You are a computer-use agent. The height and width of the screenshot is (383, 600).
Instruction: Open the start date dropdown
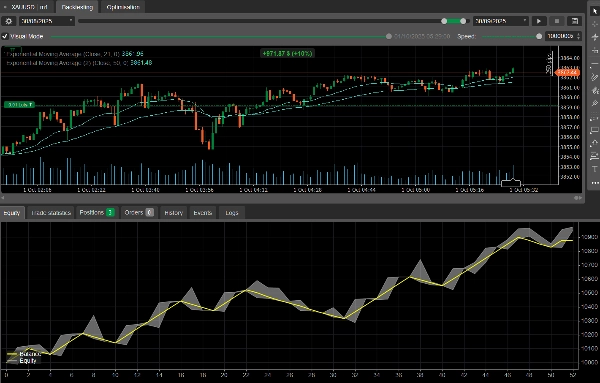[46, 21]
